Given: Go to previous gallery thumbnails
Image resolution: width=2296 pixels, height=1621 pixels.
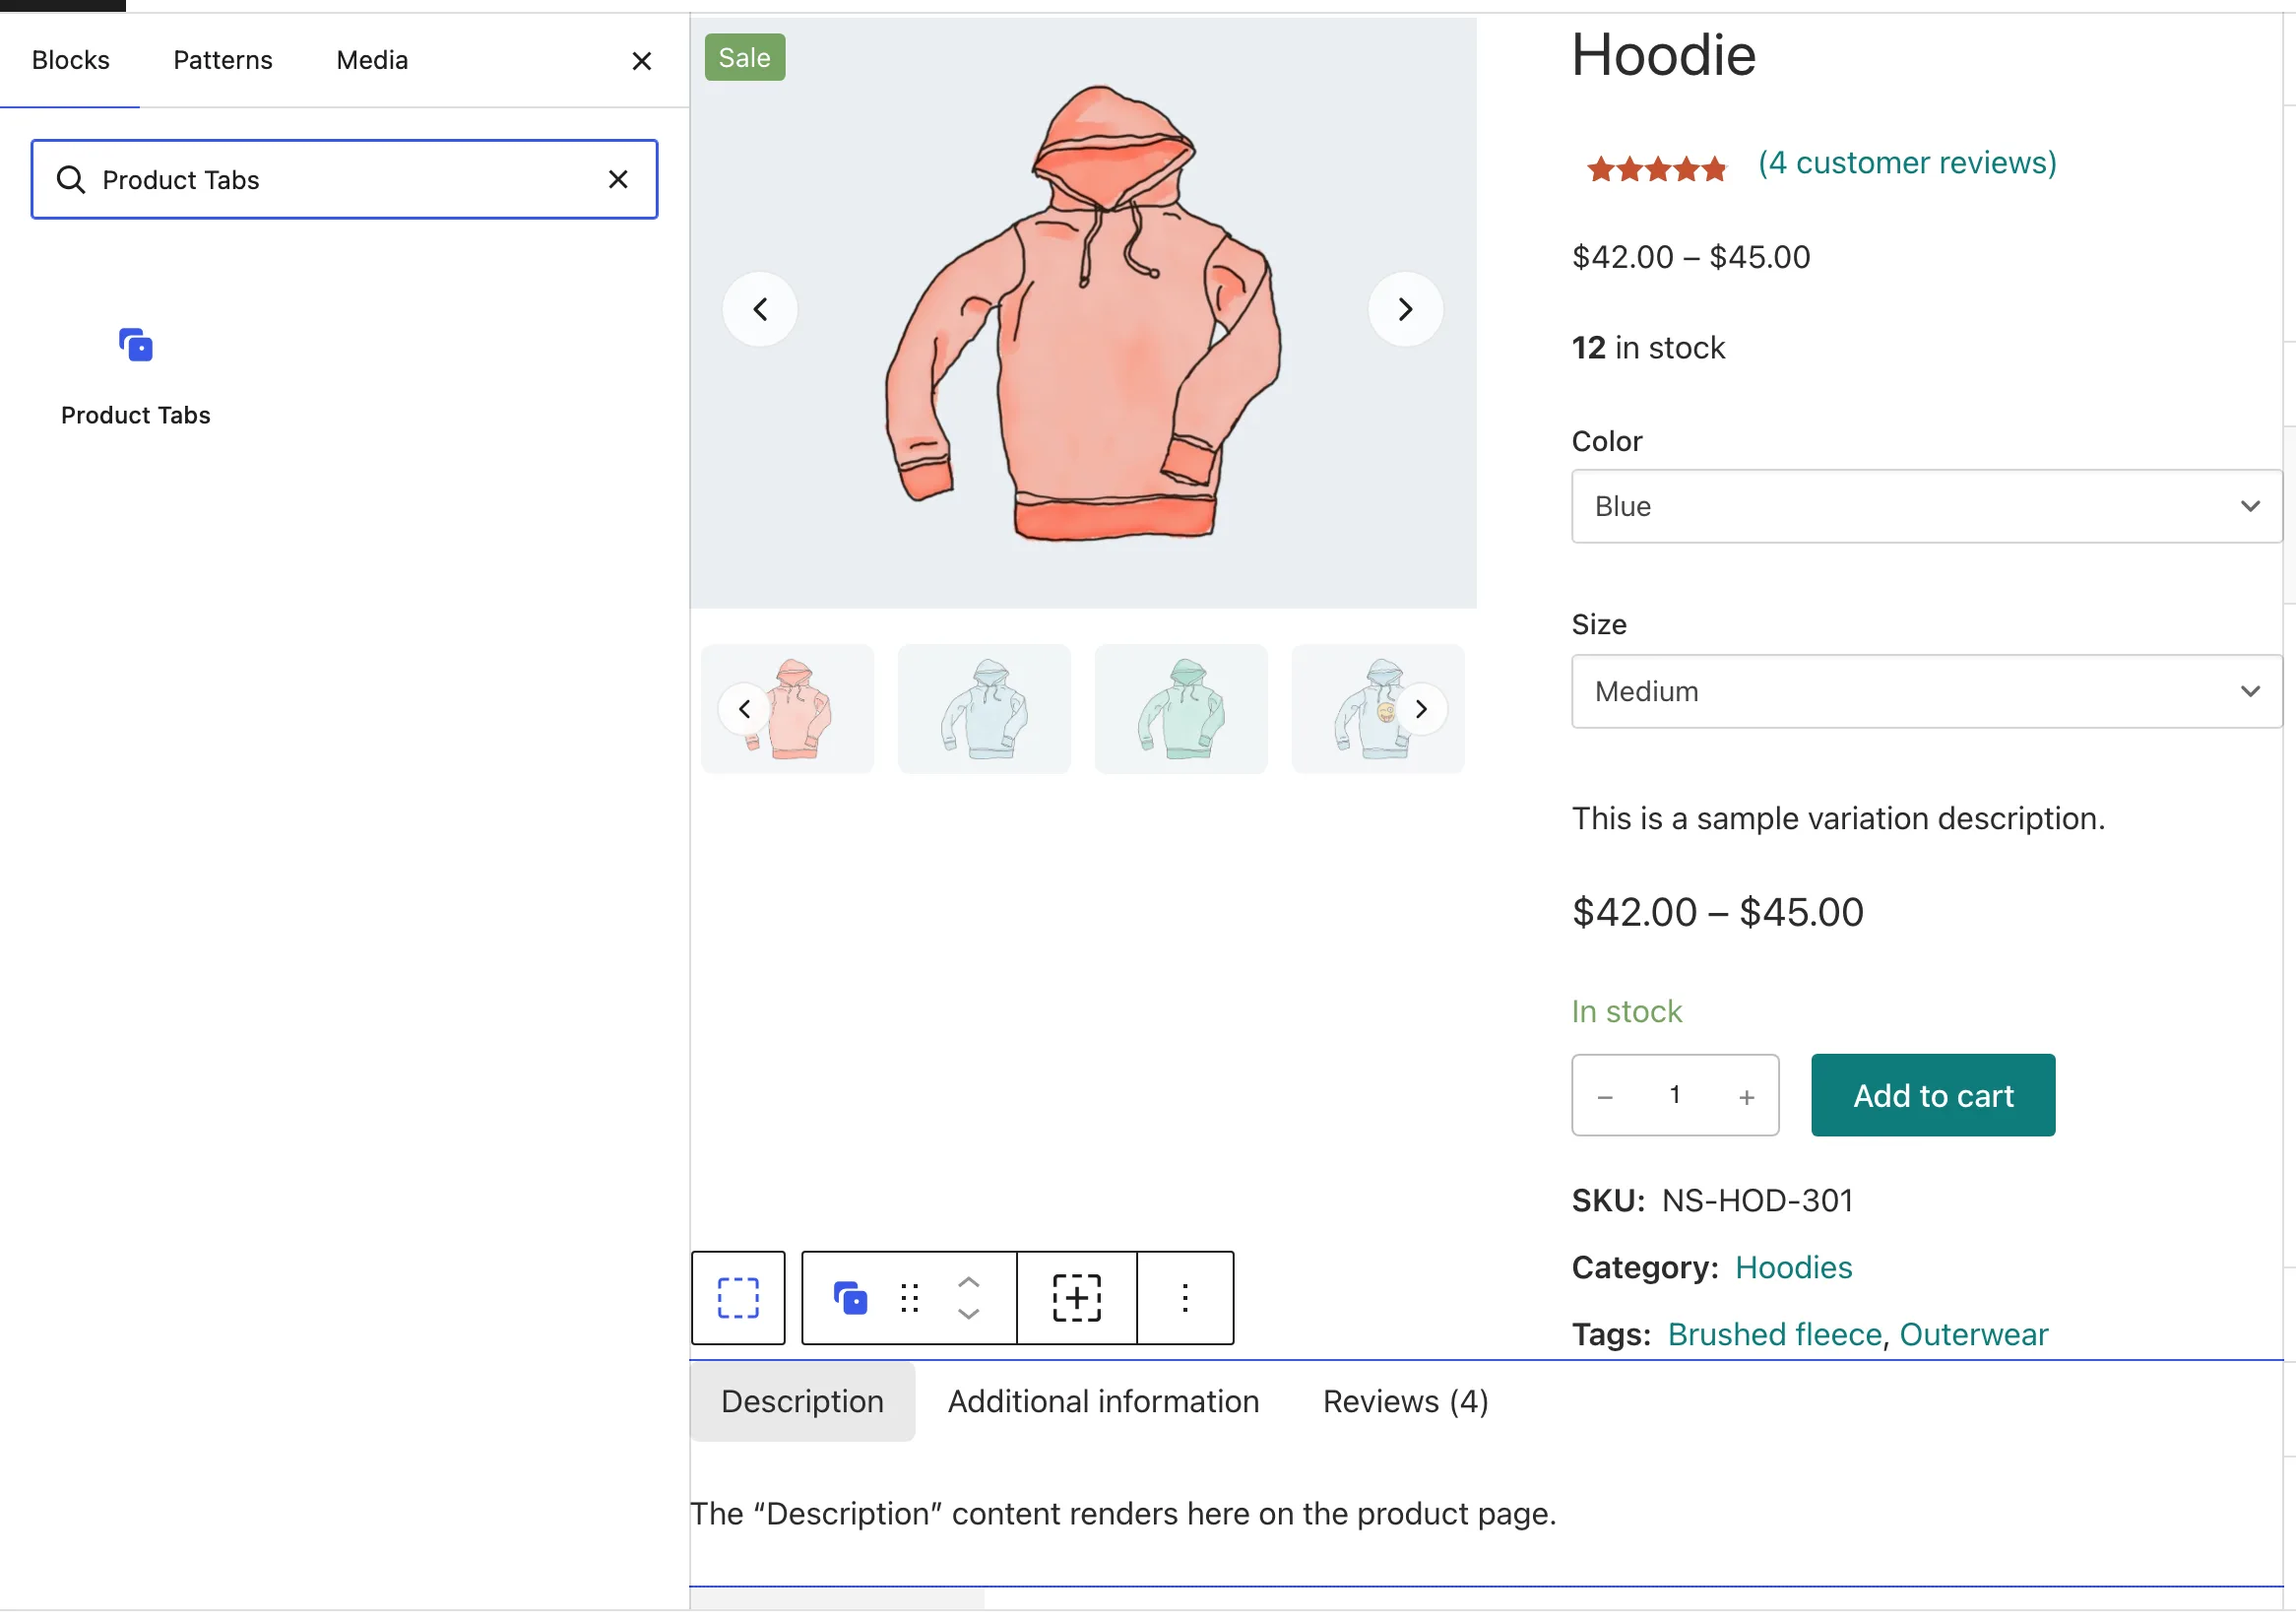Looking at the screenshot, I should coord(744,709).
